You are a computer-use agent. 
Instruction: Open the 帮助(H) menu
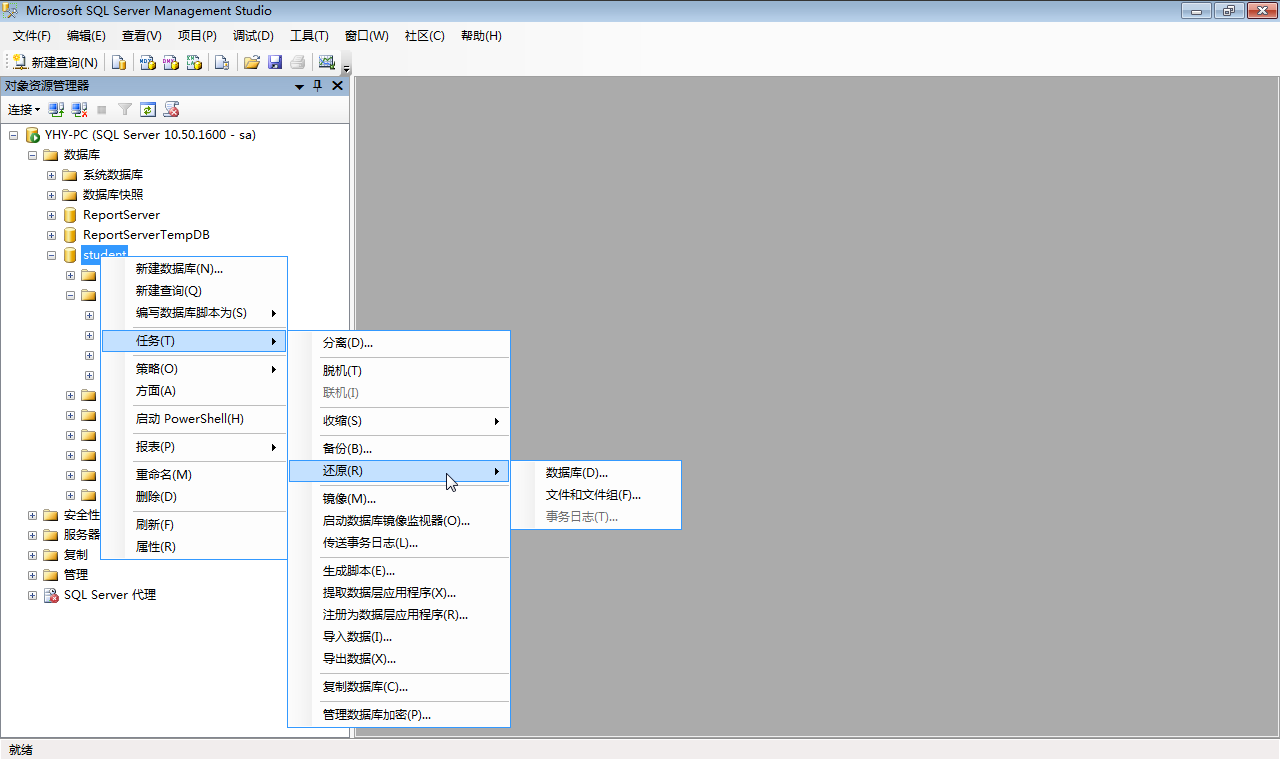pyautogui.click(x=481, y=35)
